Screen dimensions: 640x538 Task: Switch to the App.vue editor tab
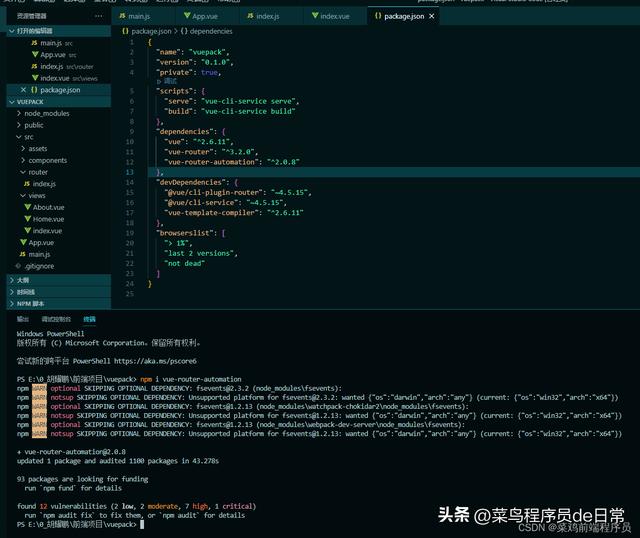point(201,16)
